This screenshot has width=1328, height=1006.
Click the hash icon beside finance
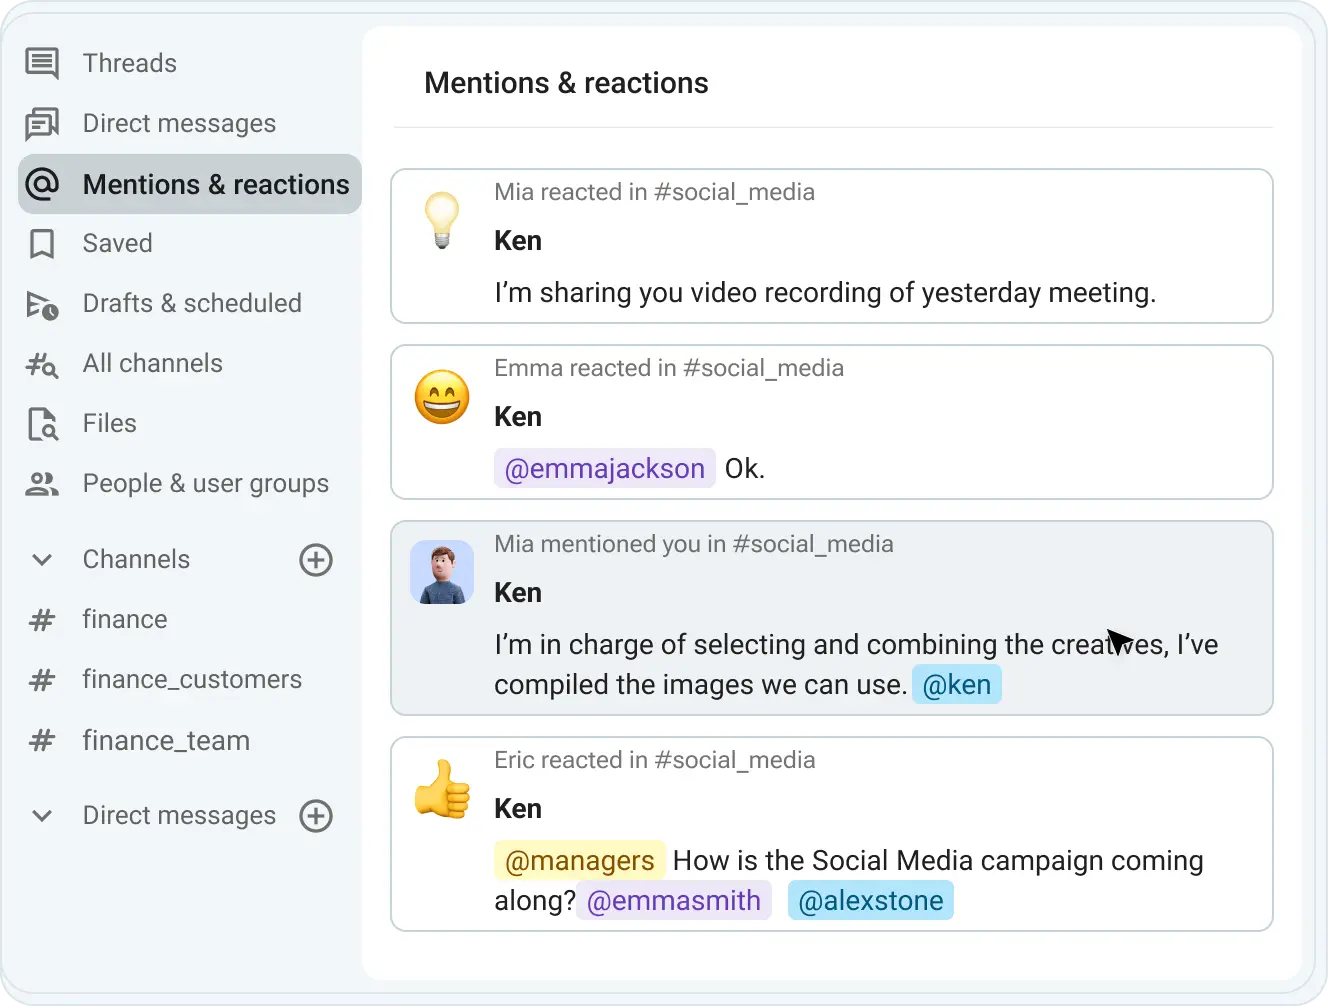pyautogui.click(x=42, y=620)
